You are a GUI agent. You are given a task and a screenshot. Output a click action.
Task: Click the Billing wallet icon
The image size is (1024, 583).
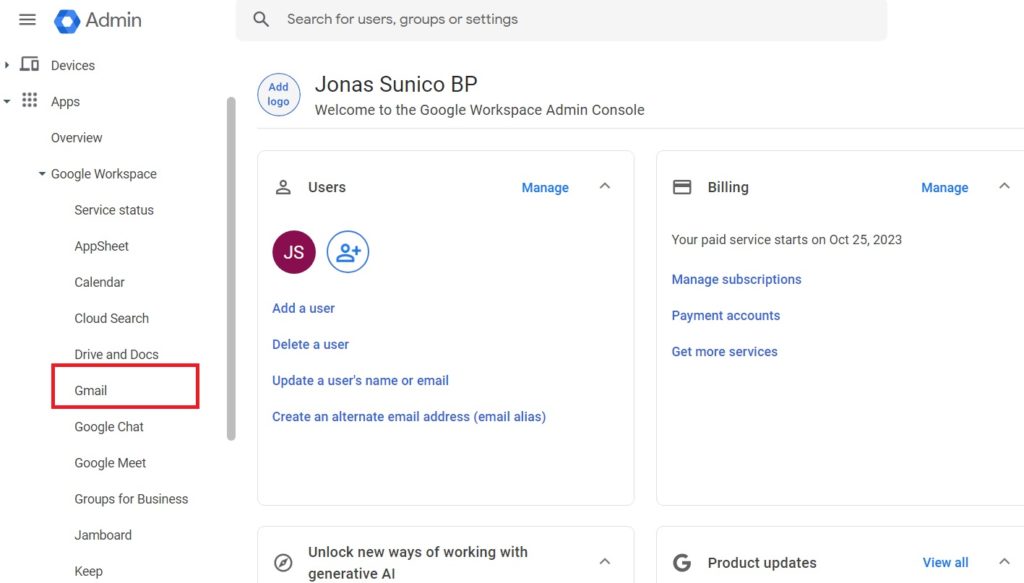pyautogui.click(x=682, y=187)
